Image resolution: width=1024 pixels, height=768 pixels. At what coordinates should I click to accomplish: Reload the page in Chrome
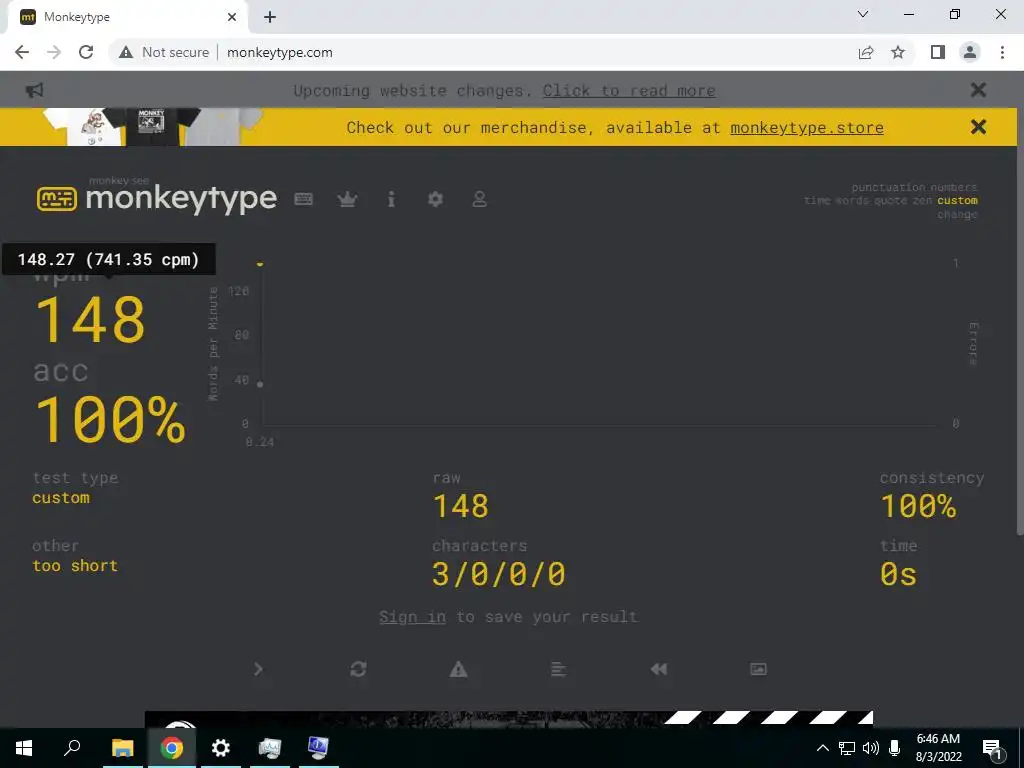86,52
